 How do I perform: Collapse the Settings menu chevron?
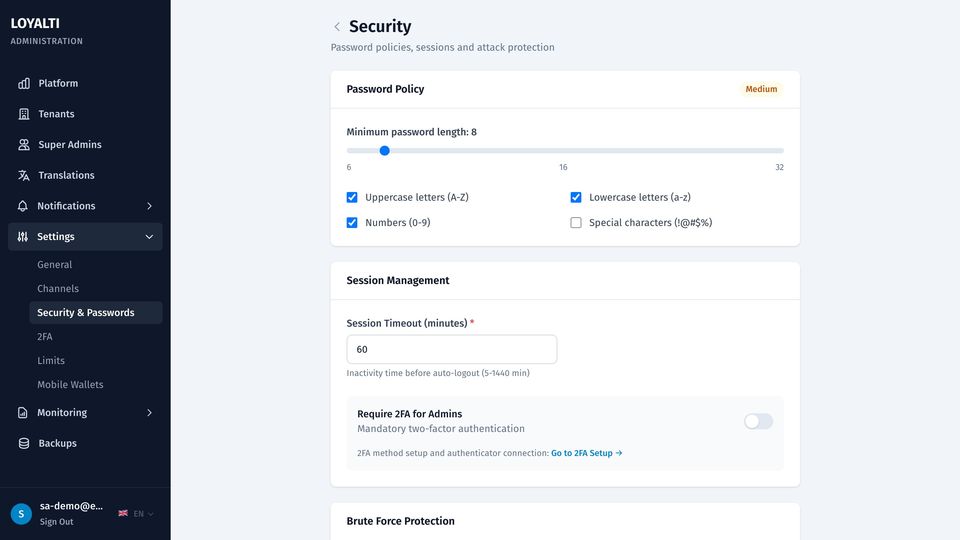(x=149, y=236)
